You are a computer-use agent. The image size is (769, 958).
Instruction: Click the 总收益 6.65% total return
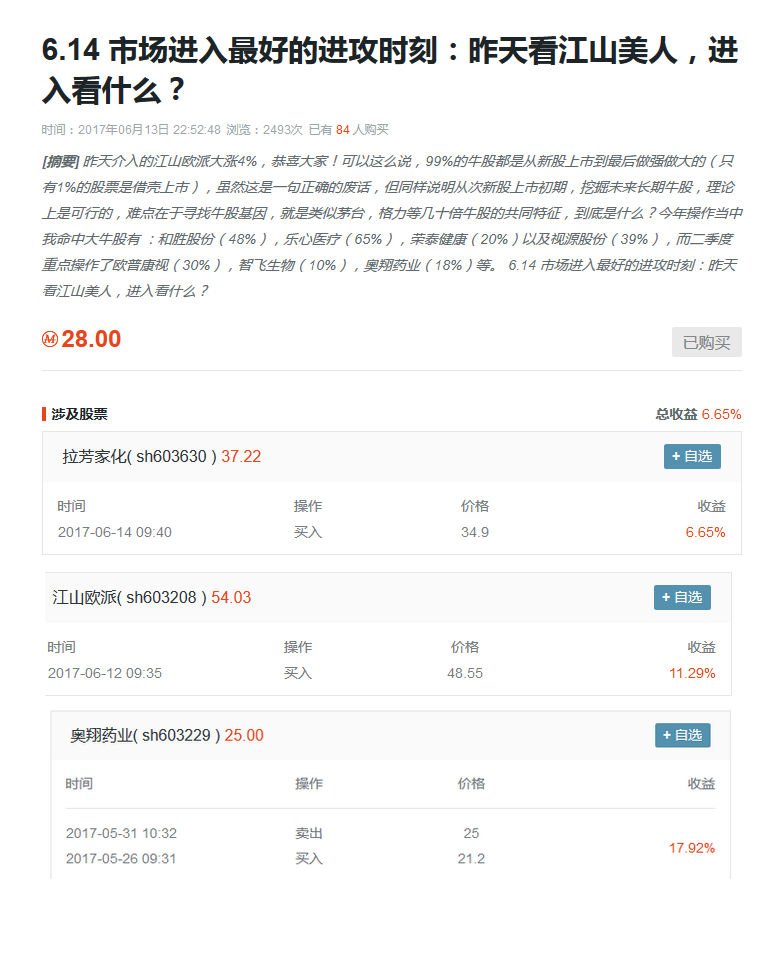click(x=698, y=414)
